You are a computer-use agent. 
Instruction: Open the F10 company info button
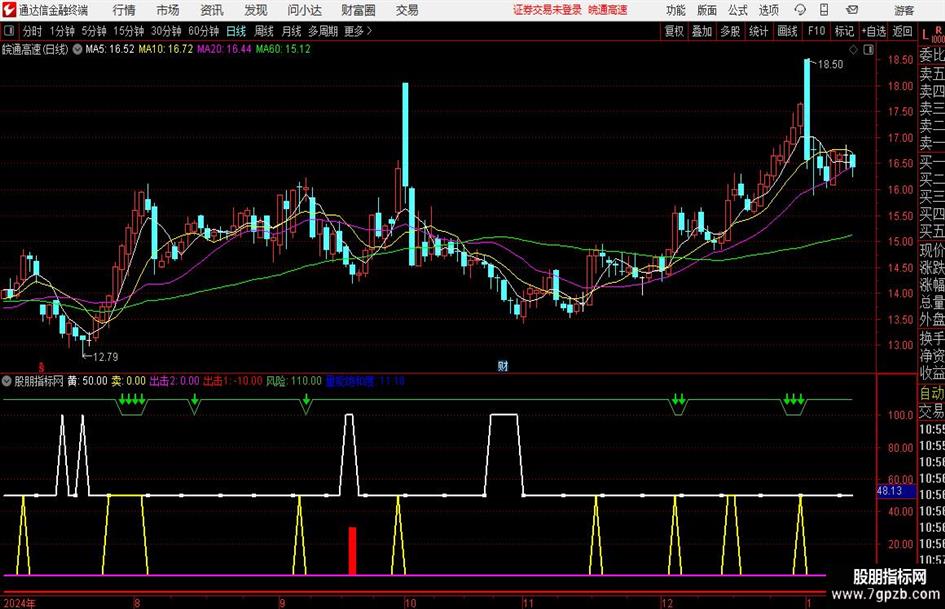[x=816, y=31]
